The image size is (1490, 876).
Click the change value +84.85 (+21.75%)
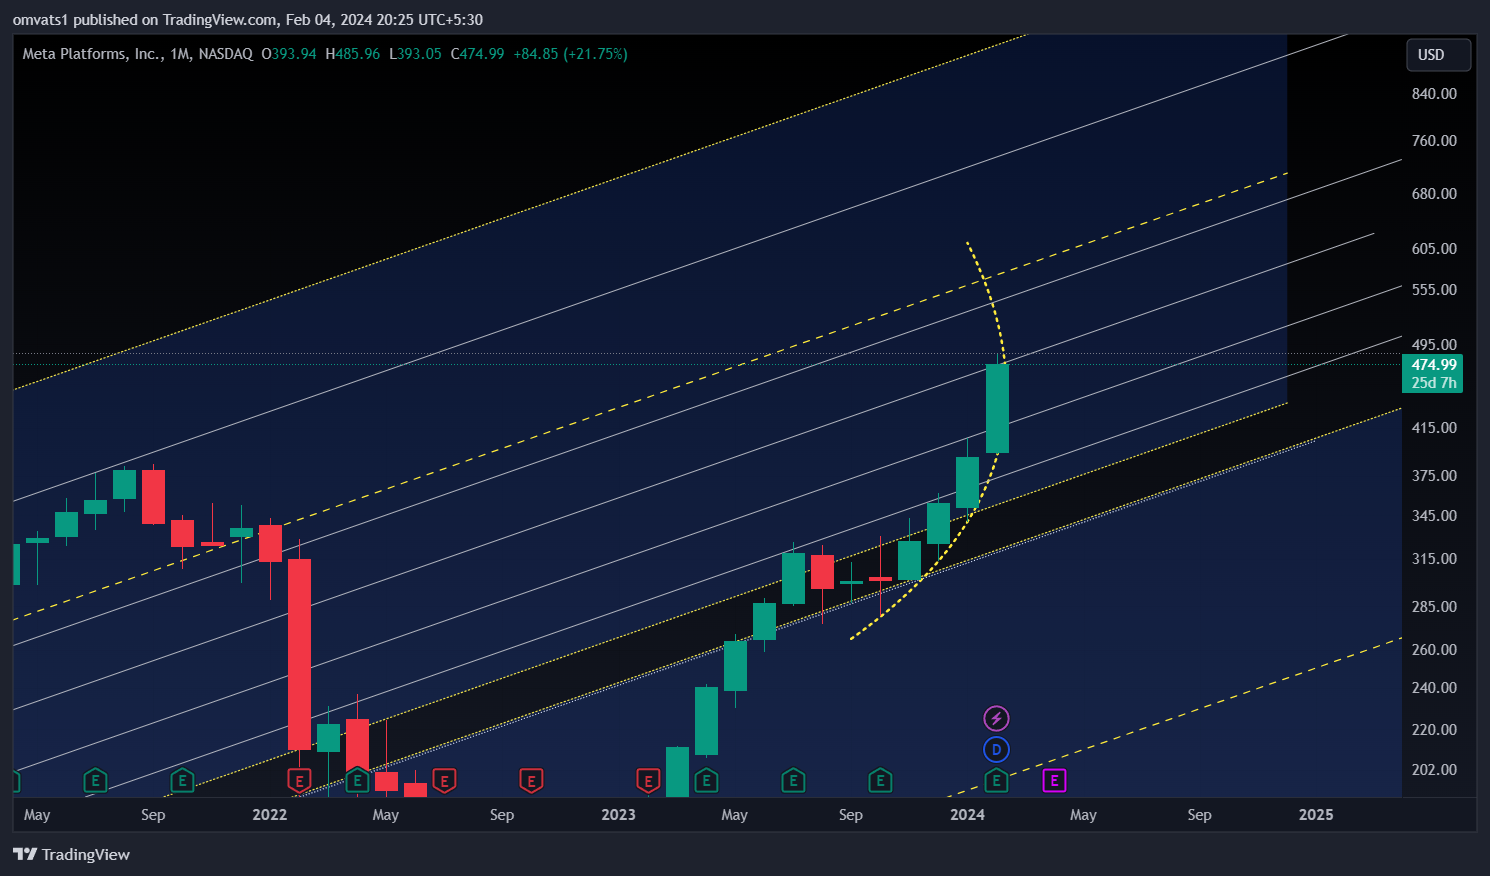[x=570, y=54]
